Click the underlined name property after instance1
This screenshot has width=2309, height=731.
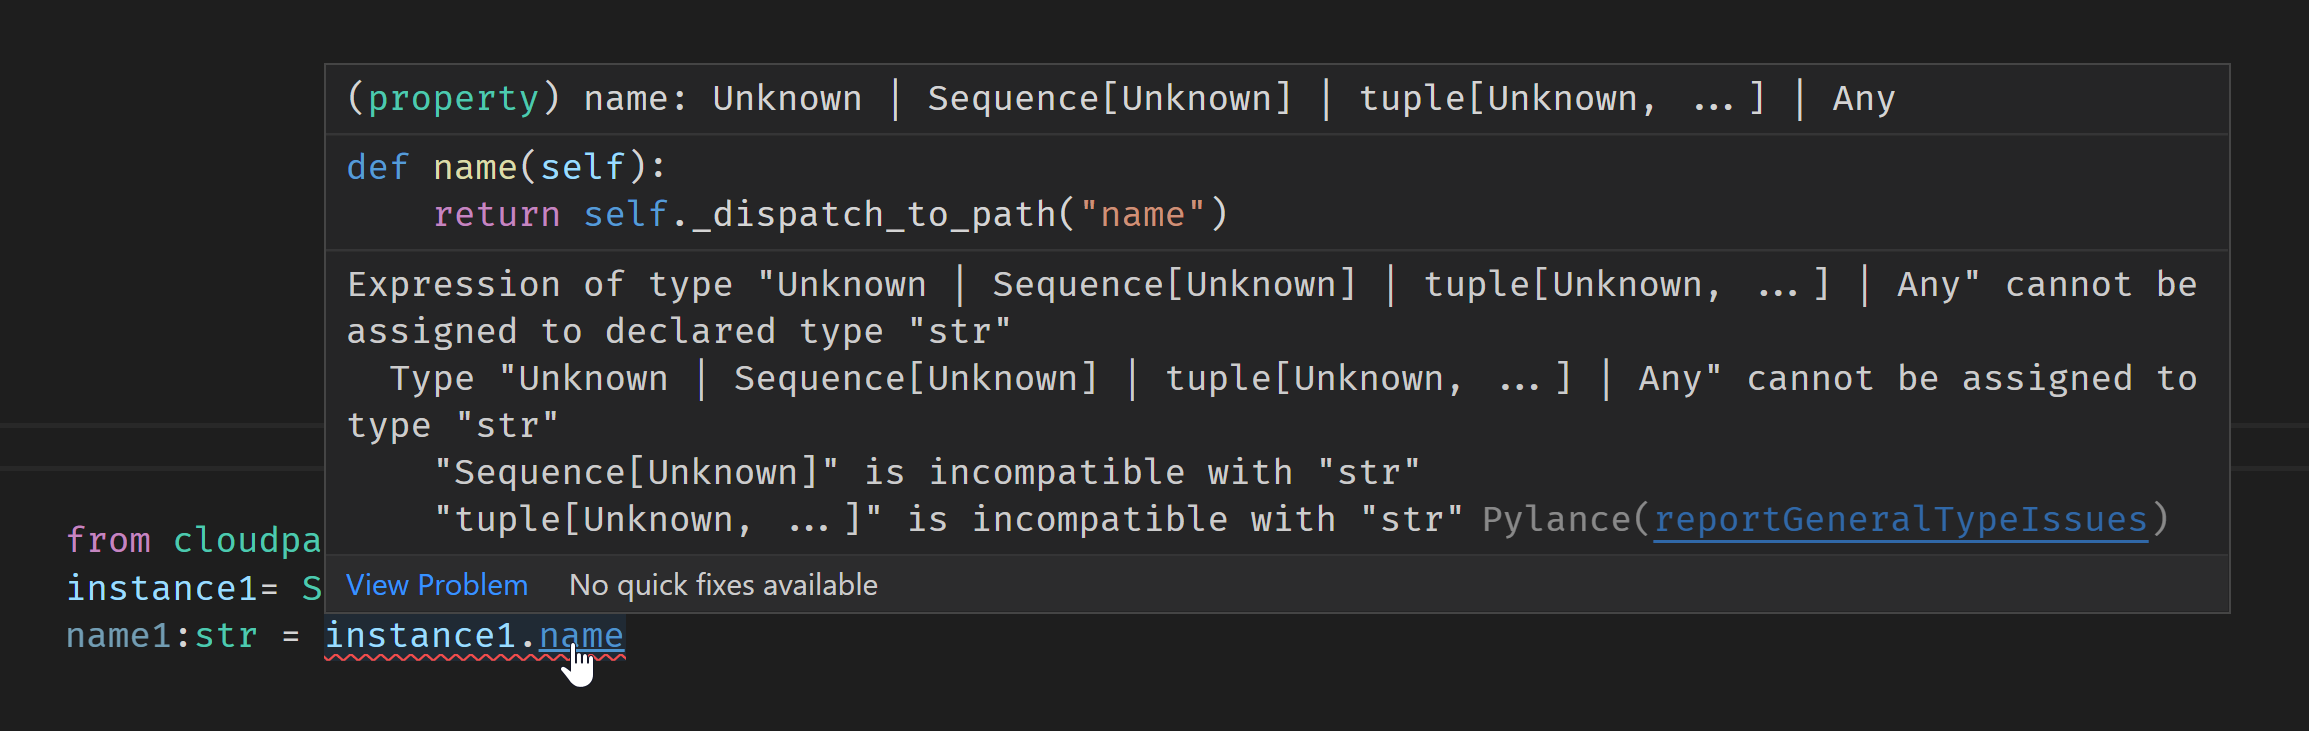(581, 634)
